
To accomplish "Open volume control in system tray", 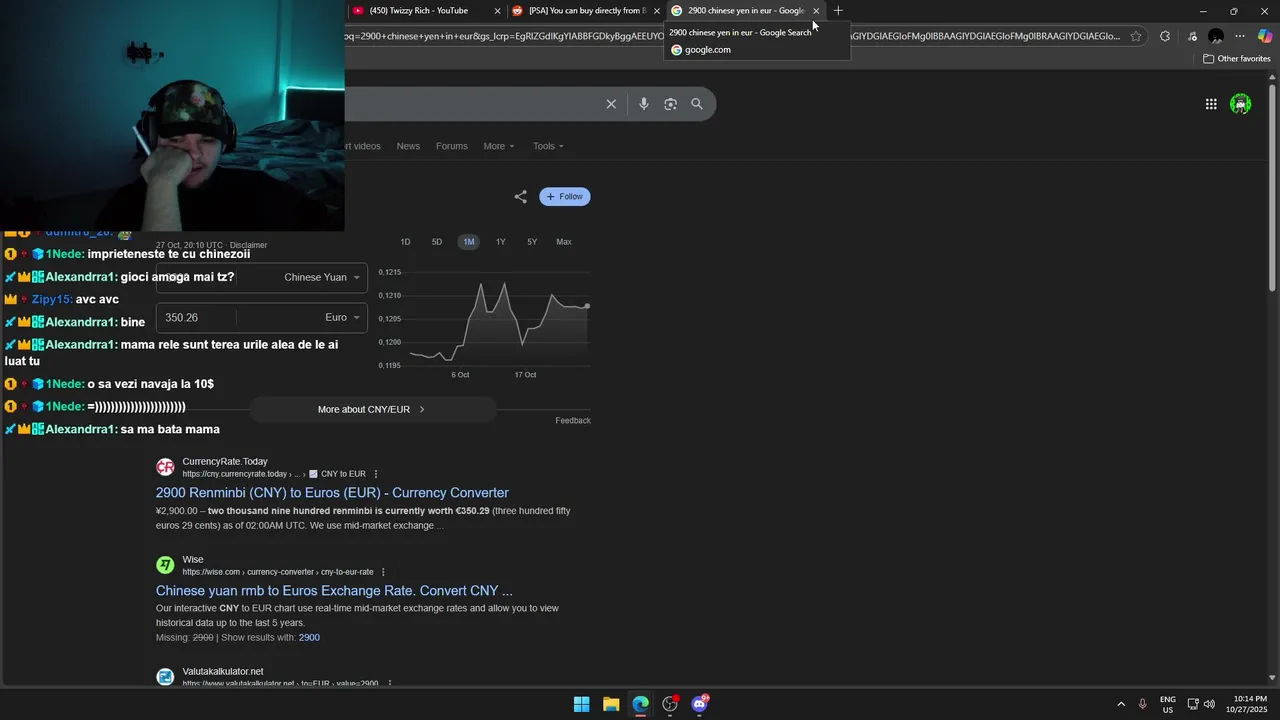I will (1210, 704).
